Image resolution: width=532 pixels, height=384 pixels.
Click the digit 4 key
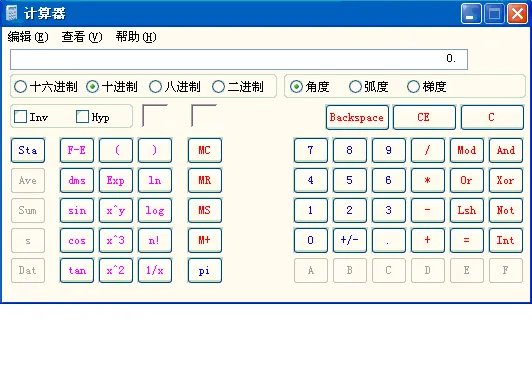(311, 180)
